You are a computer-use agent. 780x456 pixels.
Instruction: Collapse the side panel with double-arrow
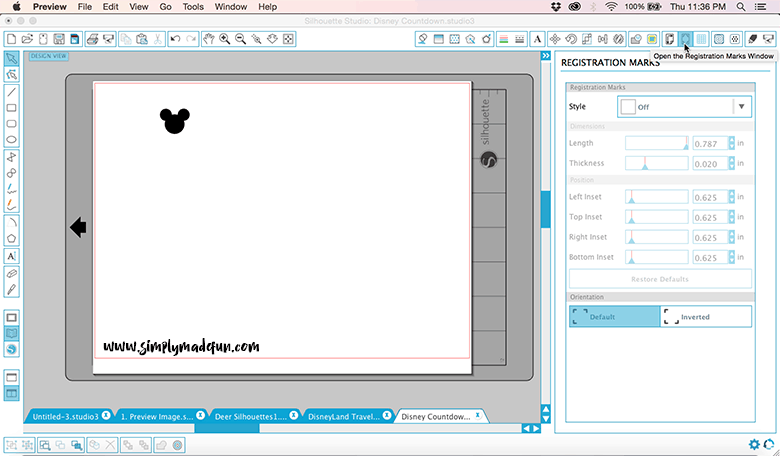pyautogui.click(x=546, y=56)
